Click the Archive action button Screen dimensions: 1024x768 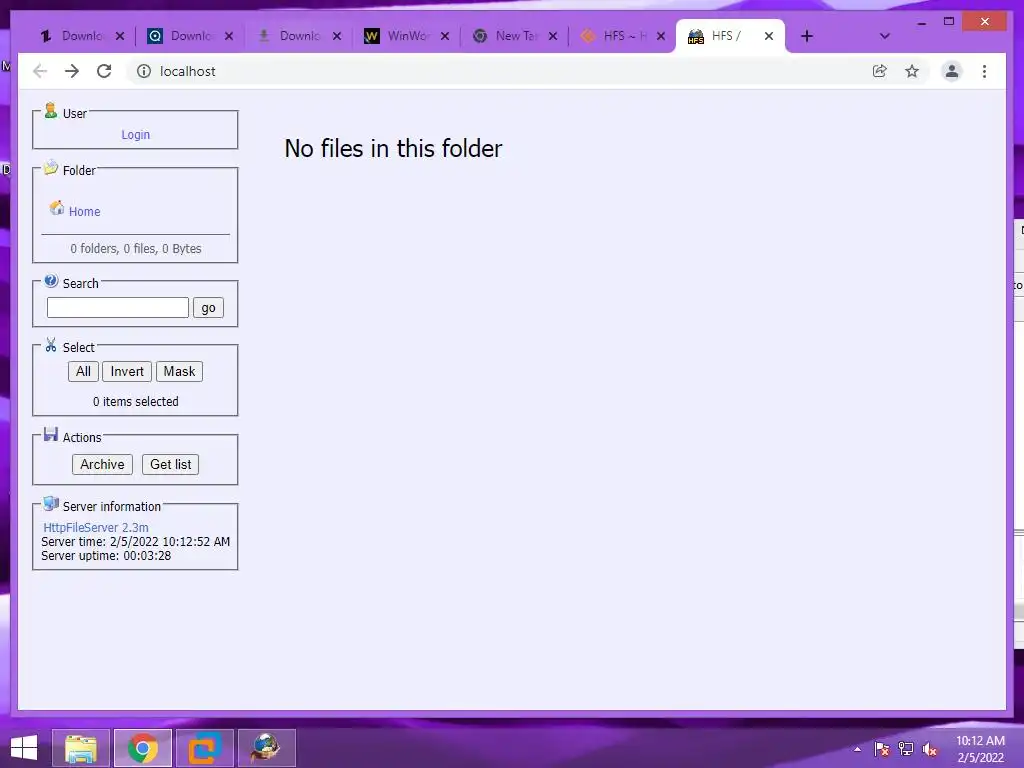102,464
